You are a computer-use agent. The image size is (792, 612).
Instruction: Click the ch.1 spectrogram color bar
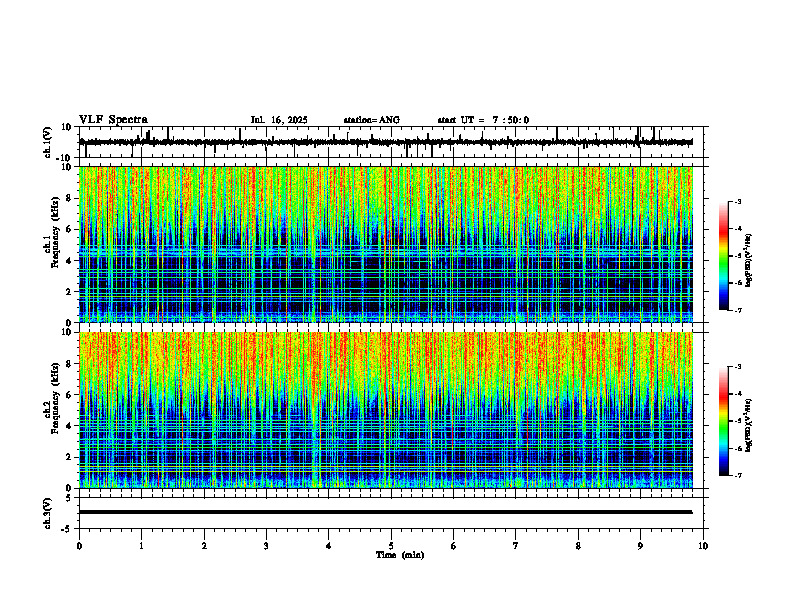[x=724, y=256]
